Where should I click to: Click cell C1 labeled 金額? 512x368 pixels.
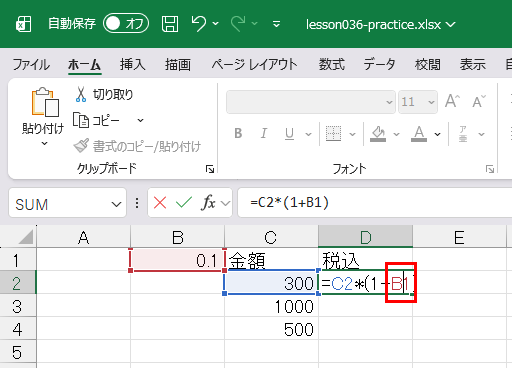(271, 260)
